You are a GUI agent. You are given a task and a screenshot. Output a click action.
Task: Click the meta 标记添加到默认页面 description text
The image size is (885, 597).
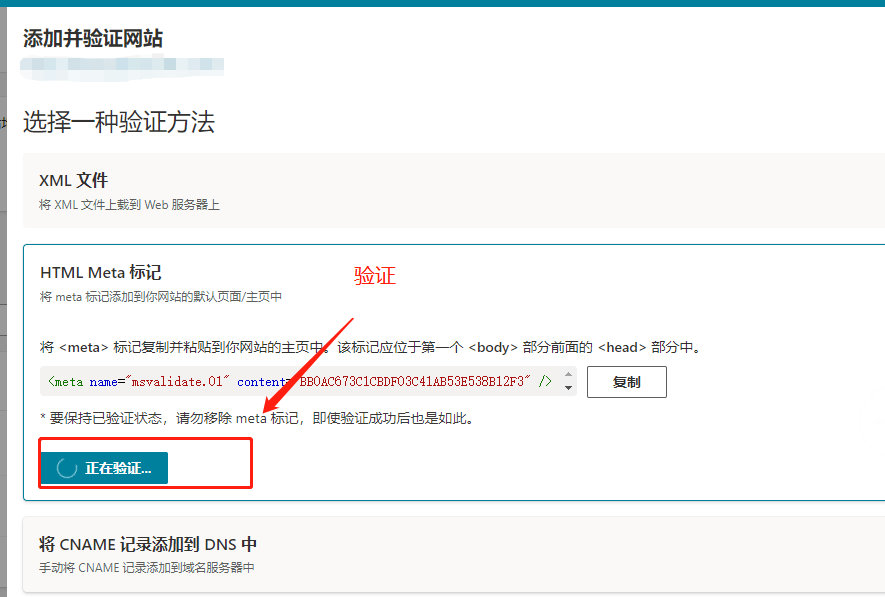pyautogui.click(x=161, y=297)
